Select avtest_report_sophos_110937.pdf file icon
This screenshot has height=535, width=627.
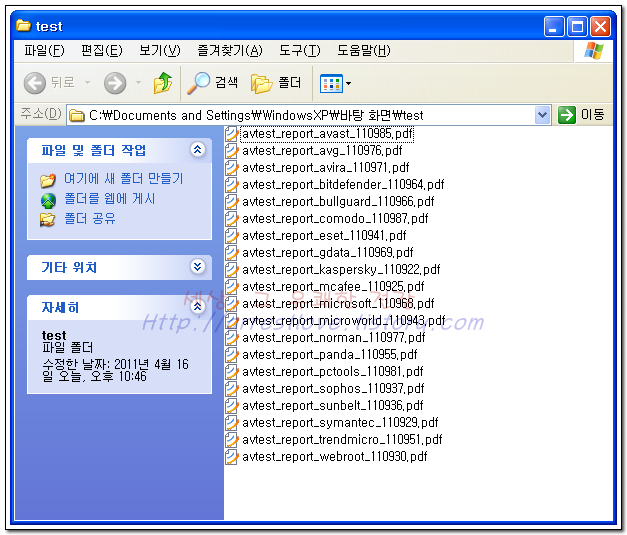[x=231, y=389]
